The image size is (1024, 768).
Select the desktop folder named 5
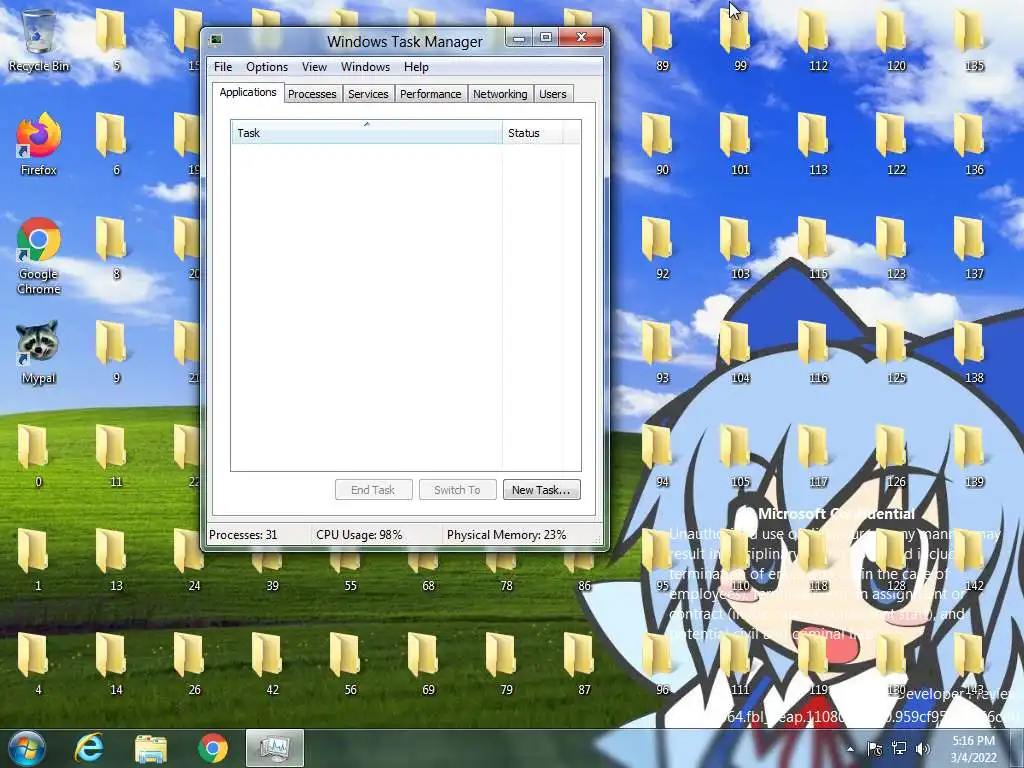click(x=116, y=40)
